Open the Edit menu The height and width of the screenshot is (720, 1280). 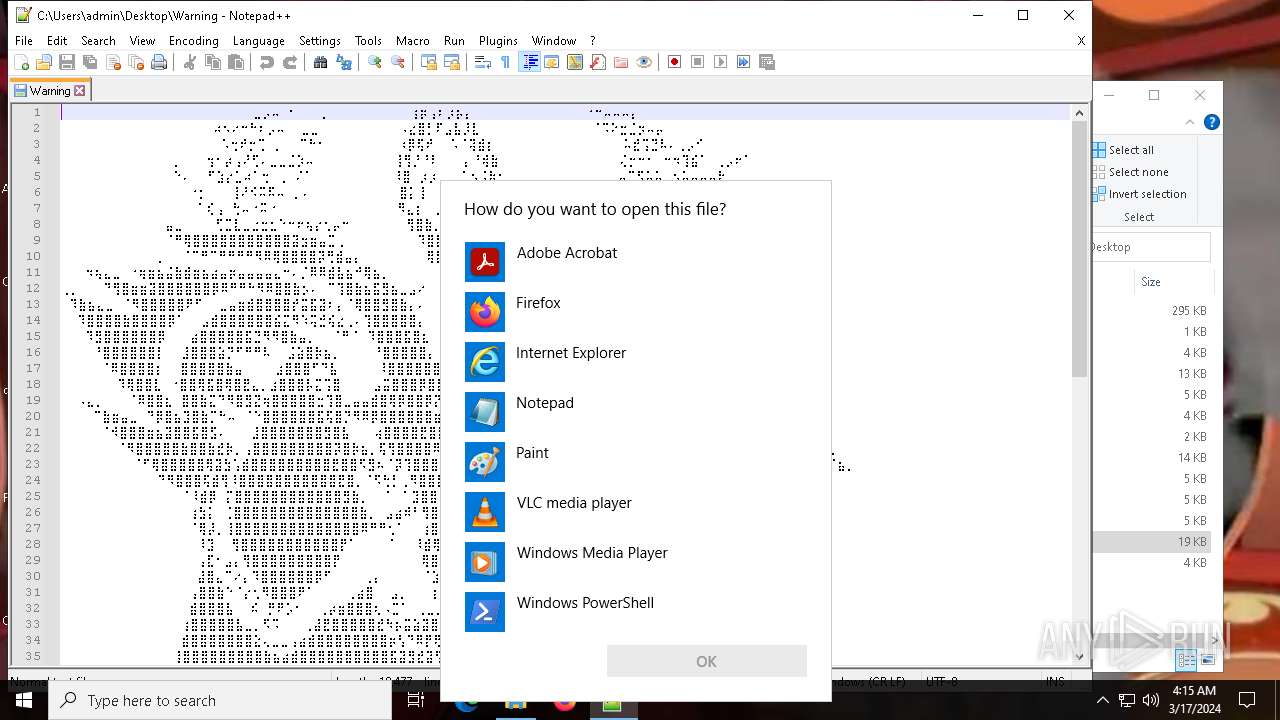[57, 41]
